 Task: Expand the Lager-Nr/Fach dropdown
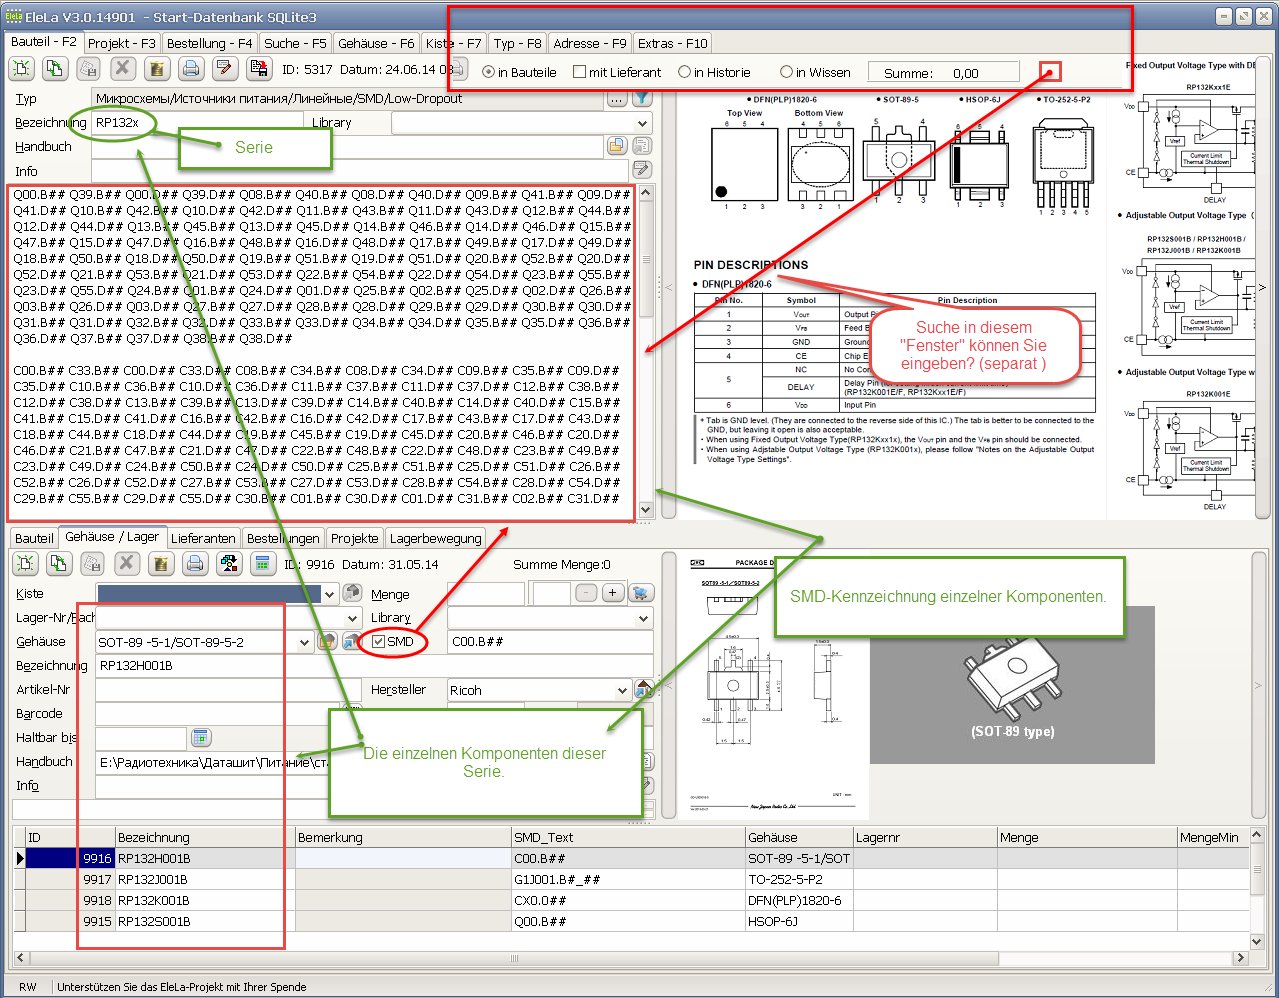(x=352, y=618)
